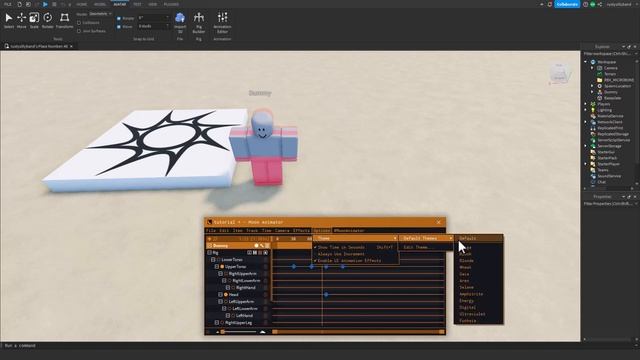Open the Mode Geometric dropdown
Image resolution: width=640 pixels, height=360 pixels.
pos(100,14)
